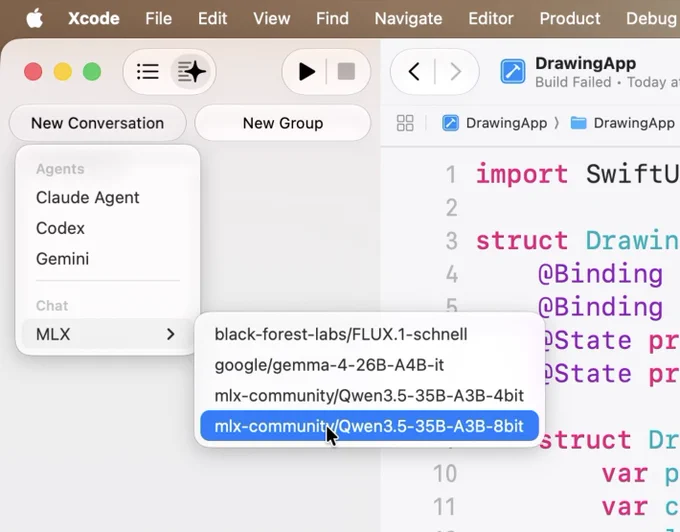
Task: Open the Apple menu
Action: [x=34, y=19]
